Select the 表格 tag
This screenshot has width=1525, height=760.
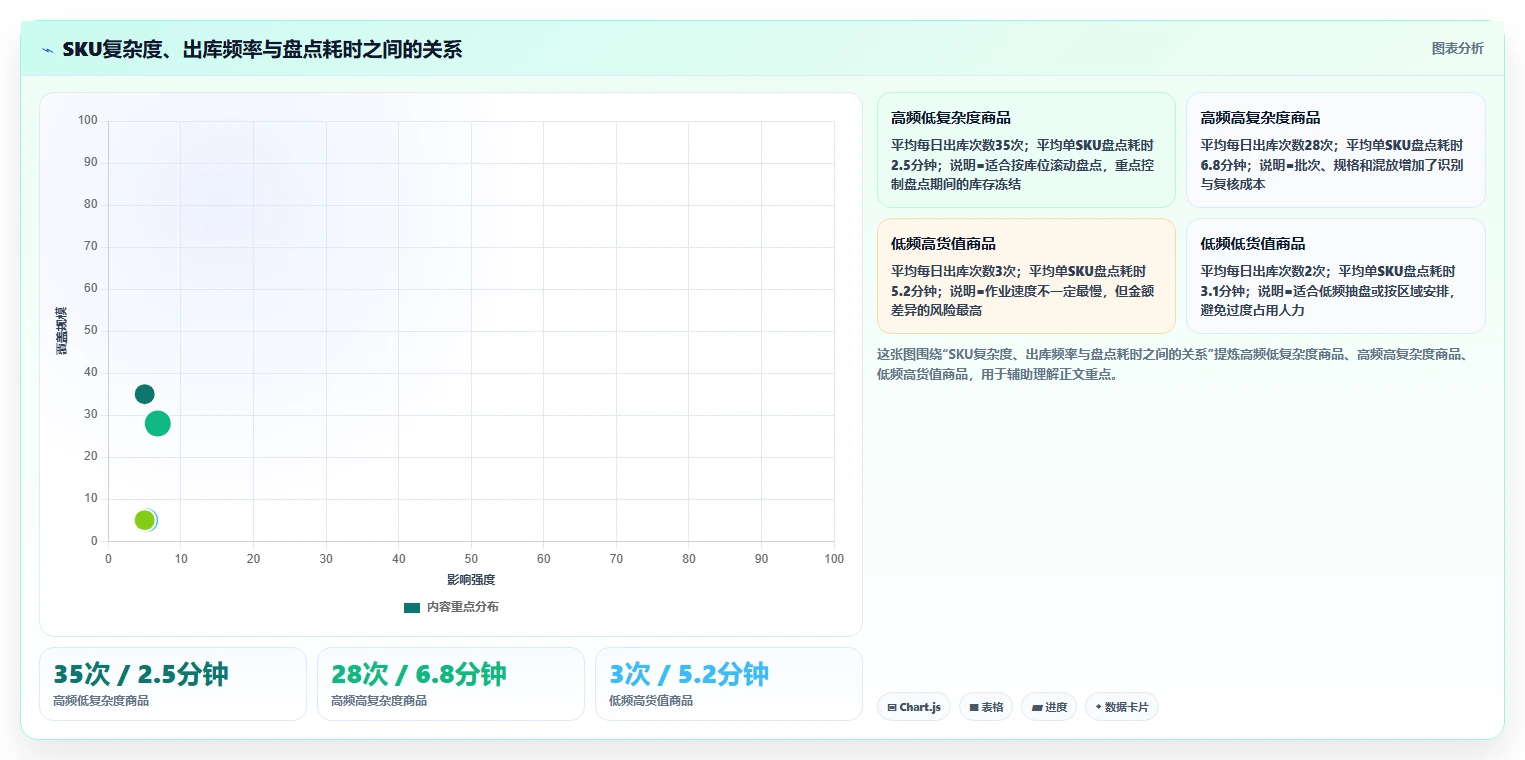click(x=985, y=707)
